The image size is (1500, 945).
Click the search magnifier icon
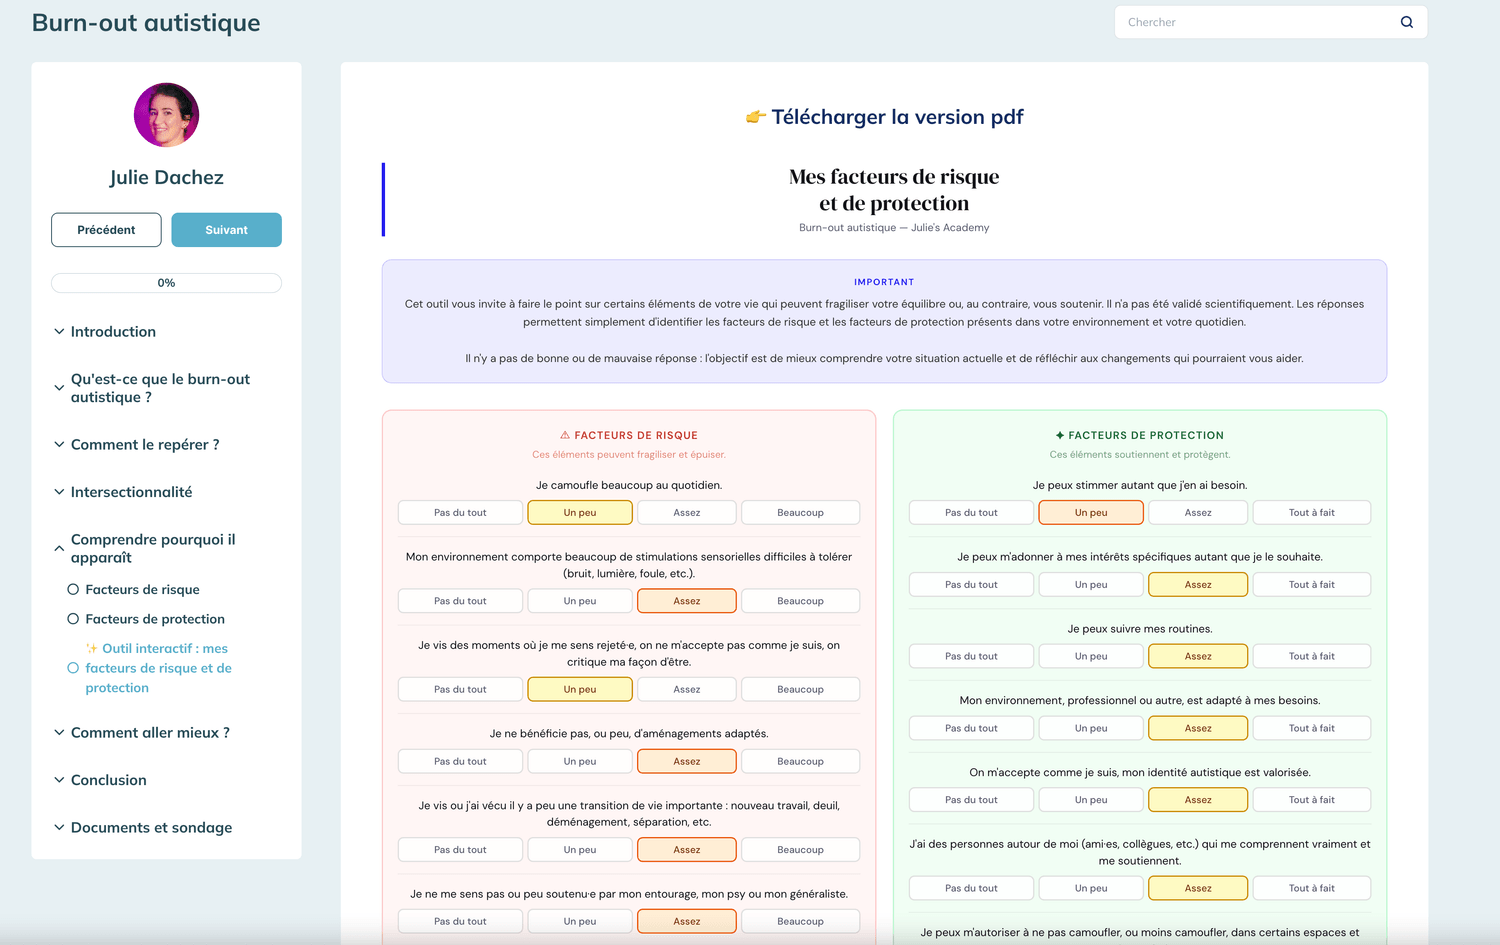[x=1406, y=22]
